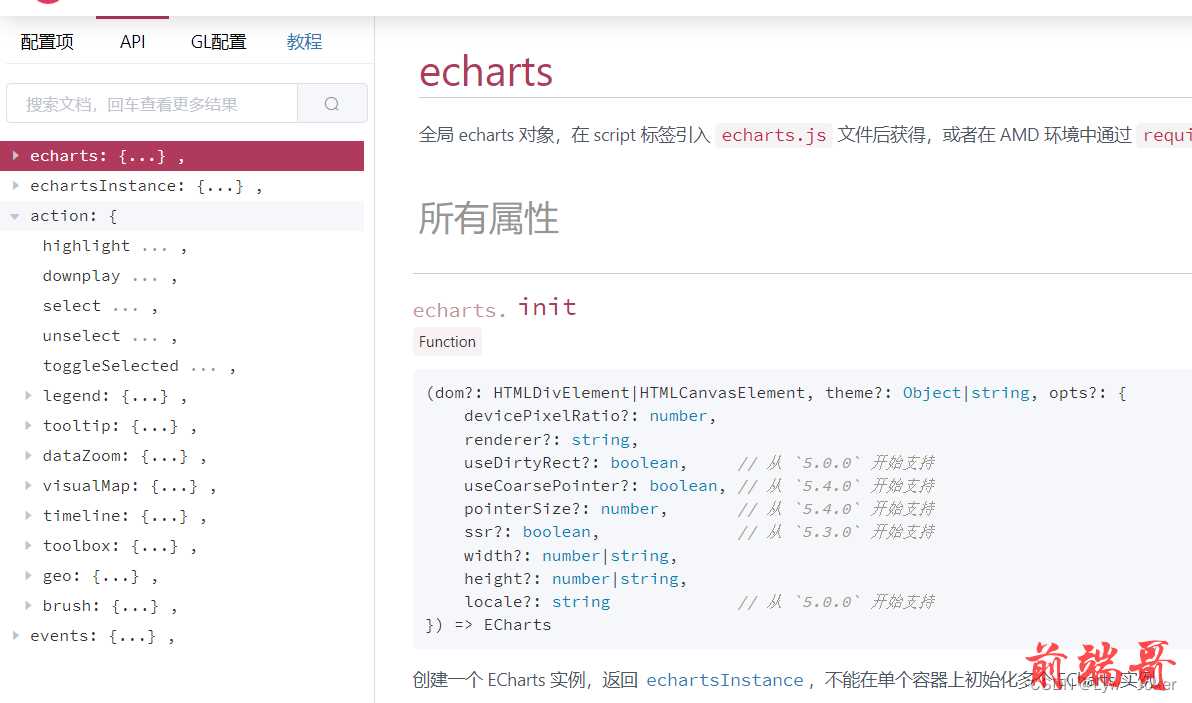Expand the echarts tree node arrow
1192x703 pixels.
15,156
